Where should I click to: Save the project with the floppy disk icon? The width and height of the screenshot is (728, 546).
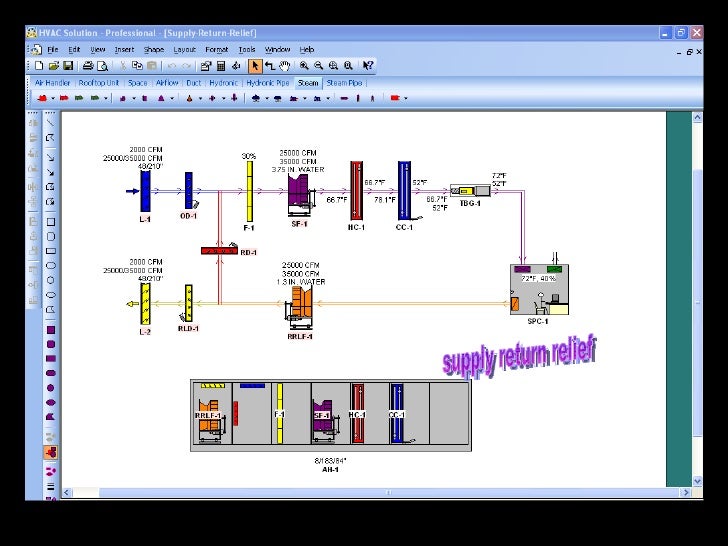68,66
